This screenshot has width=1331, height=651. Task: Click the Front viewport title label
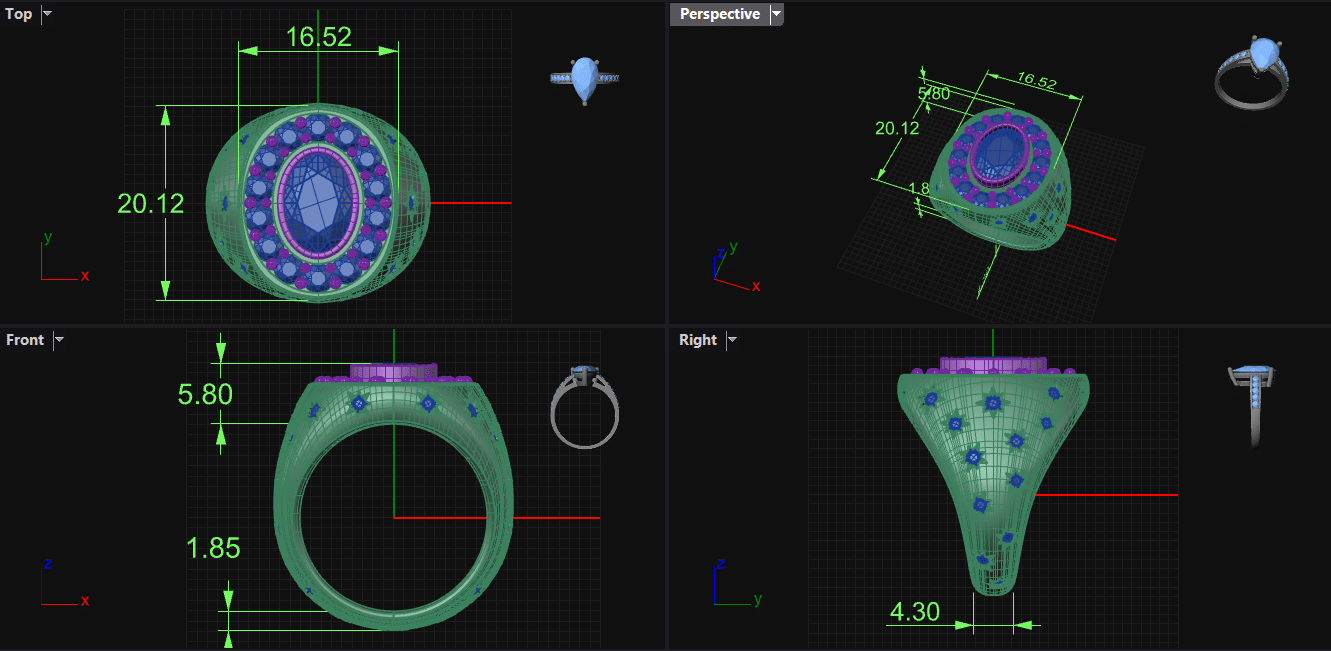25,340
